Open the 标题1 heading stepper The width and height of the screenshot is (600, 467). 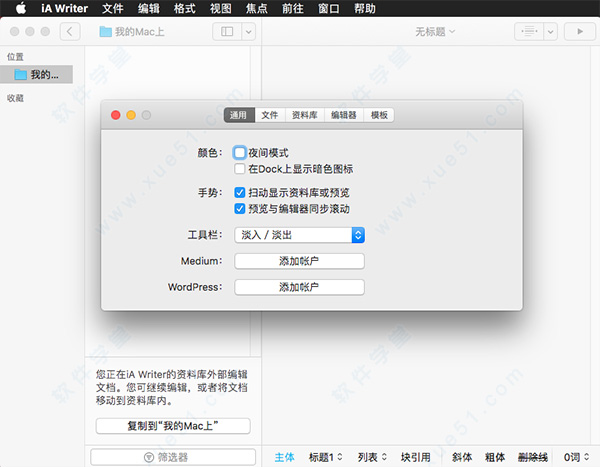click(326, 457)
